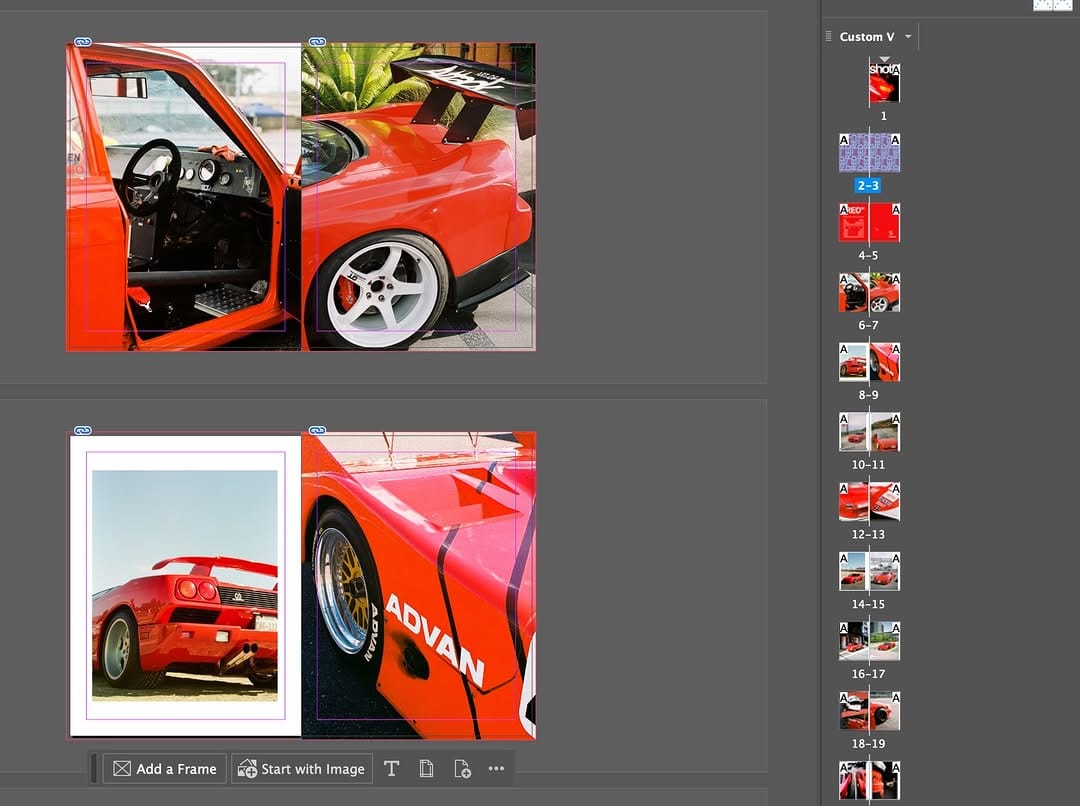
Task: Click link badge on ADVAN race car photo
Action: click(x=317, y=431)
